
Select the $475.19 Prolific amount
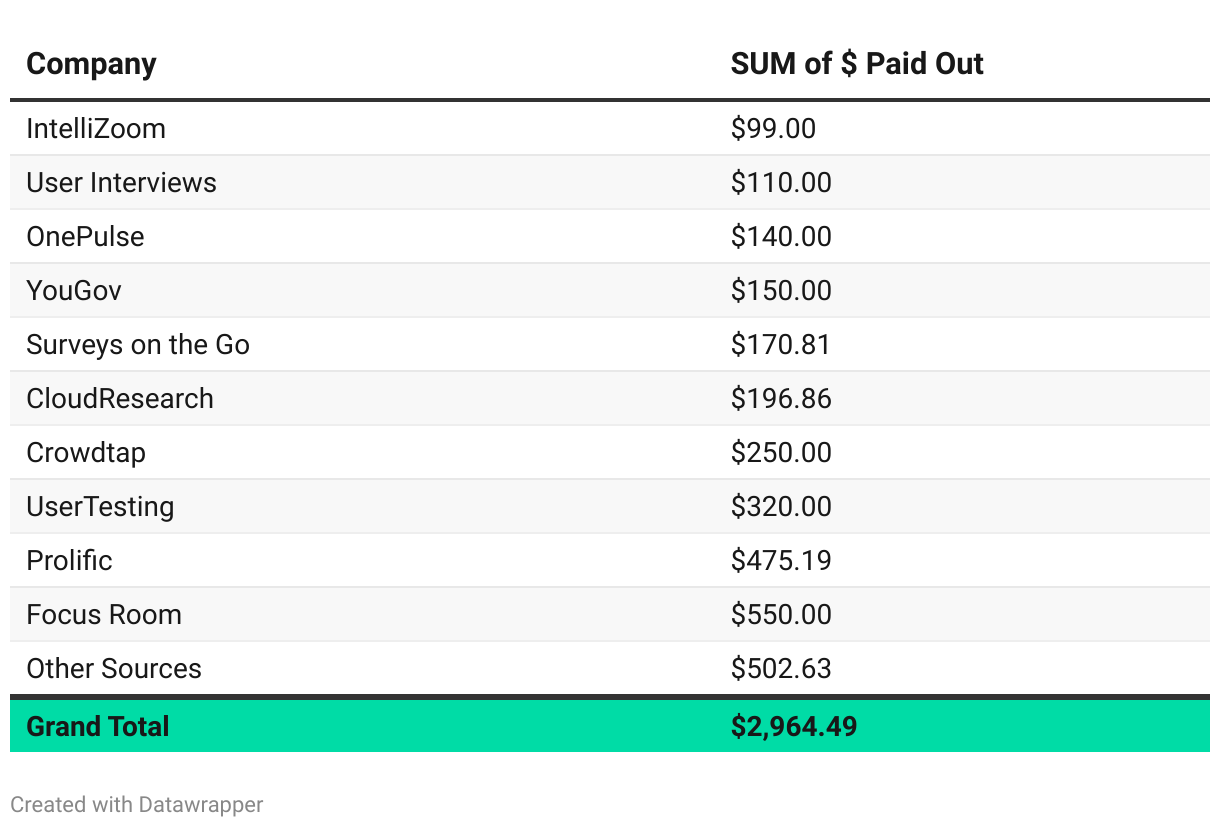tap(780, 561)
